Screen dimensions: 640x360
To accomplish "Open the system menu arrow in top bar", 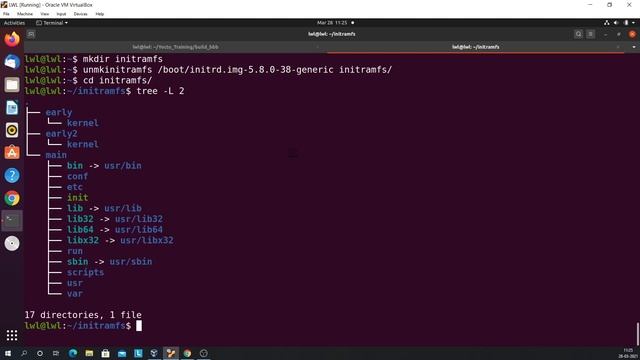I will click(633, 23).
